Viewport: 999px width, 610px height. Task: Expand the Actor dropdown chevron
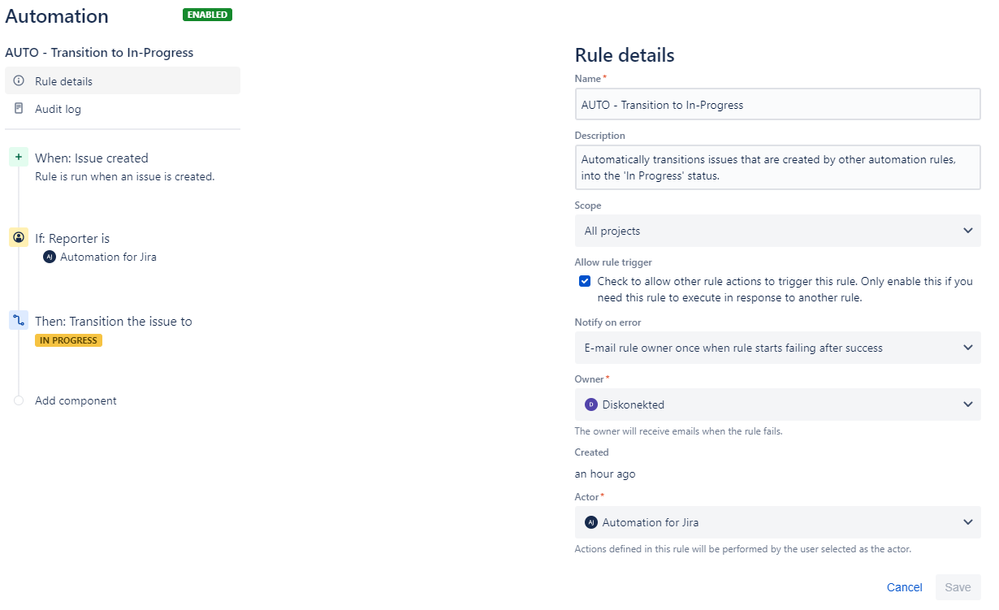tap(968, 522)
